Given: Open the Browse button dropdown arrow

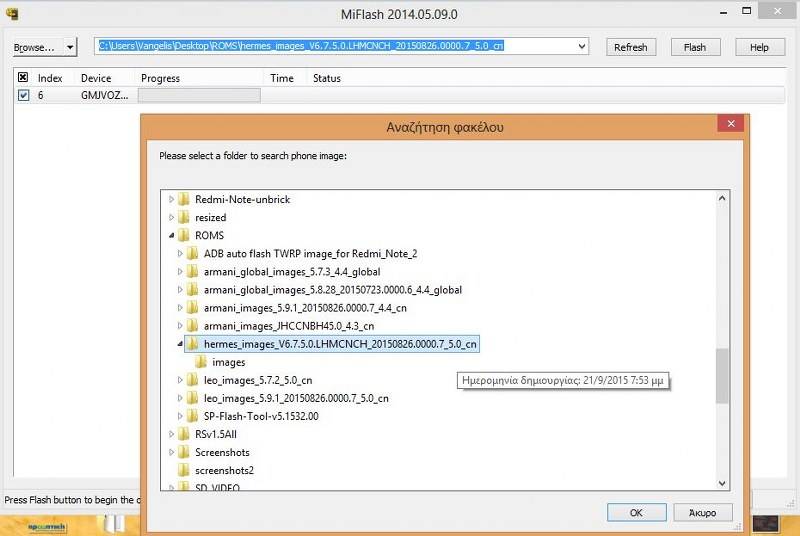Looking at the screenshot, I should tap(70, 47).
